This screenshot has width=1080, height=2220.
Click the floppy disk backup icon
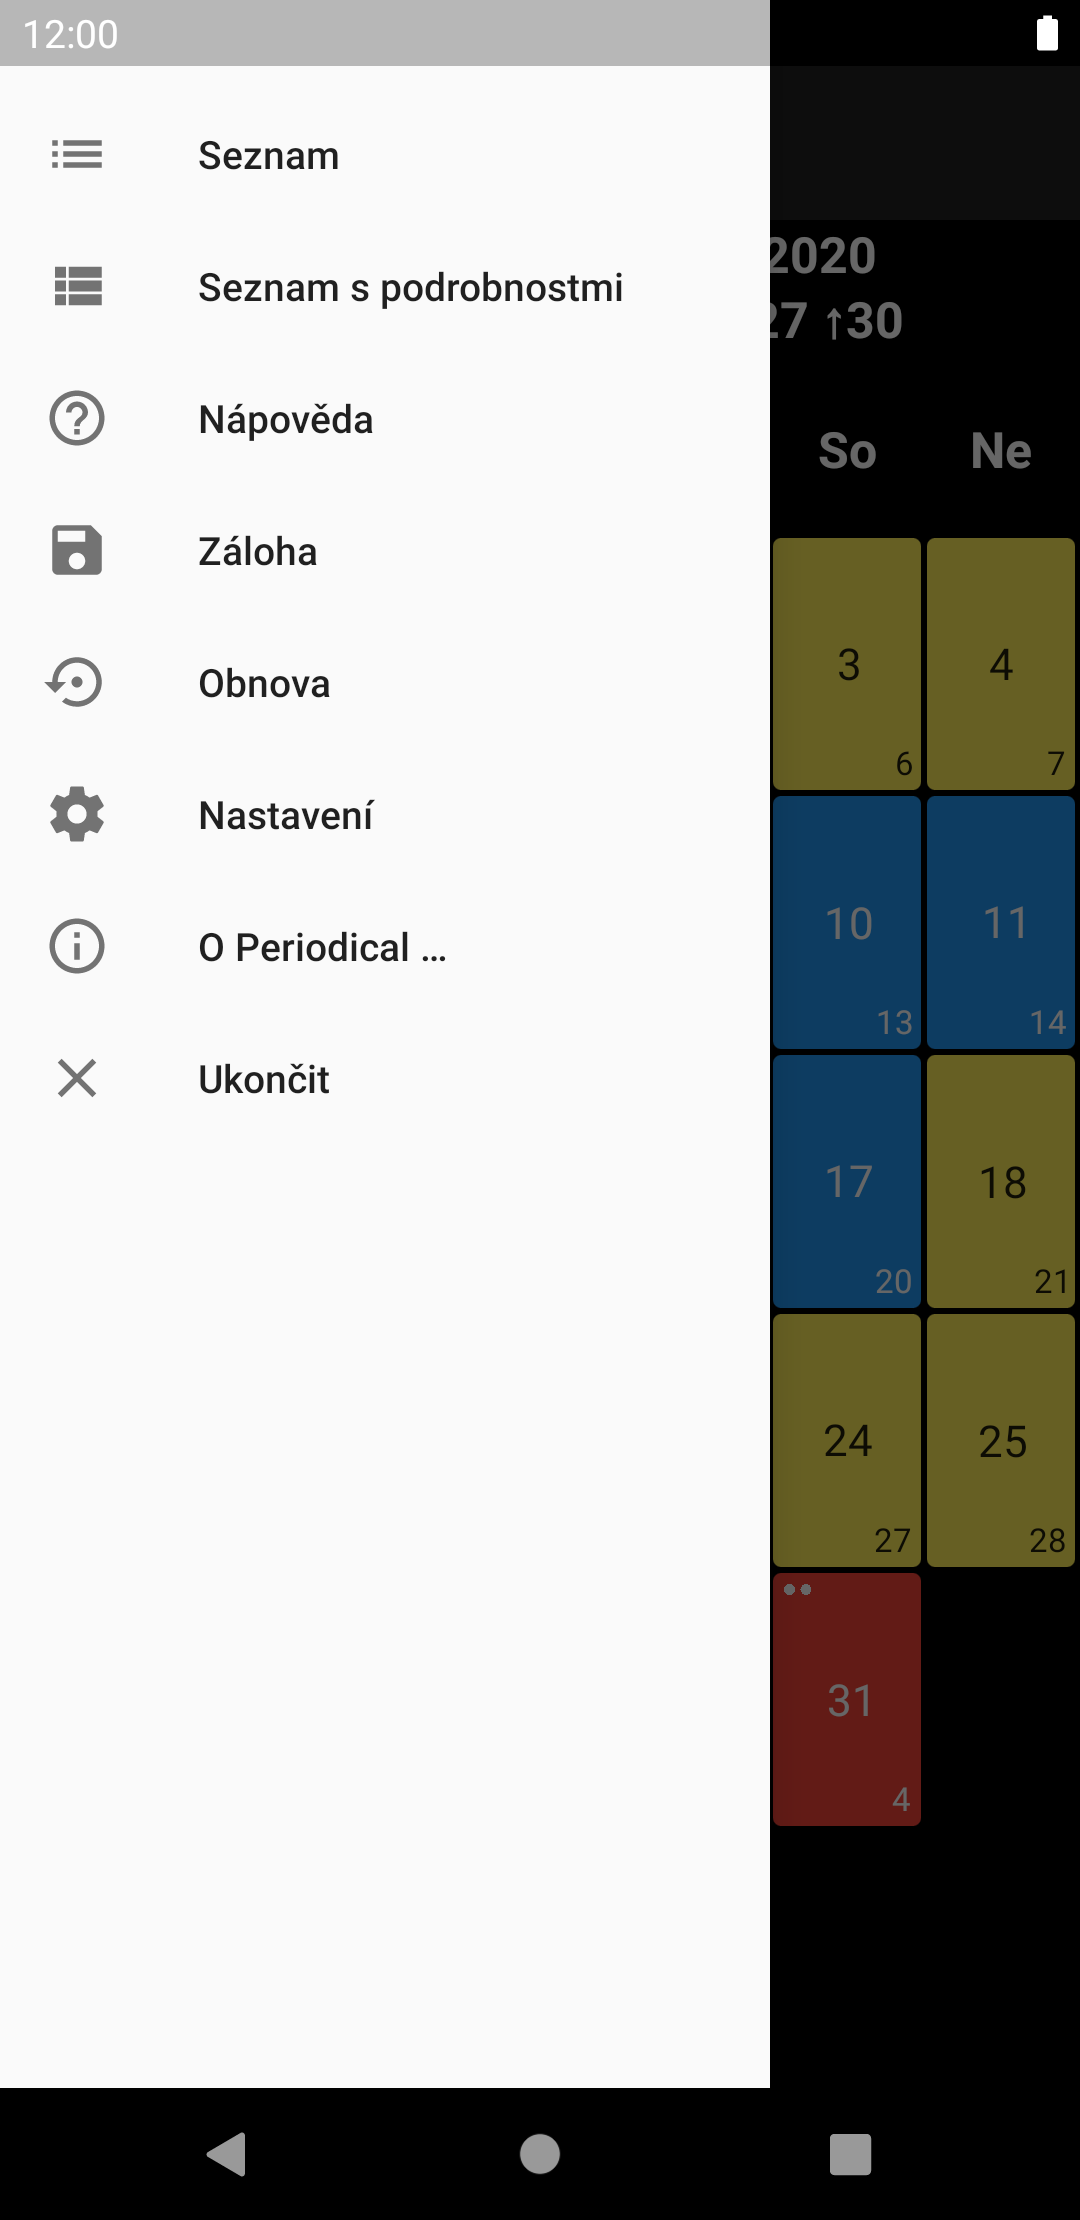(77, 551)
